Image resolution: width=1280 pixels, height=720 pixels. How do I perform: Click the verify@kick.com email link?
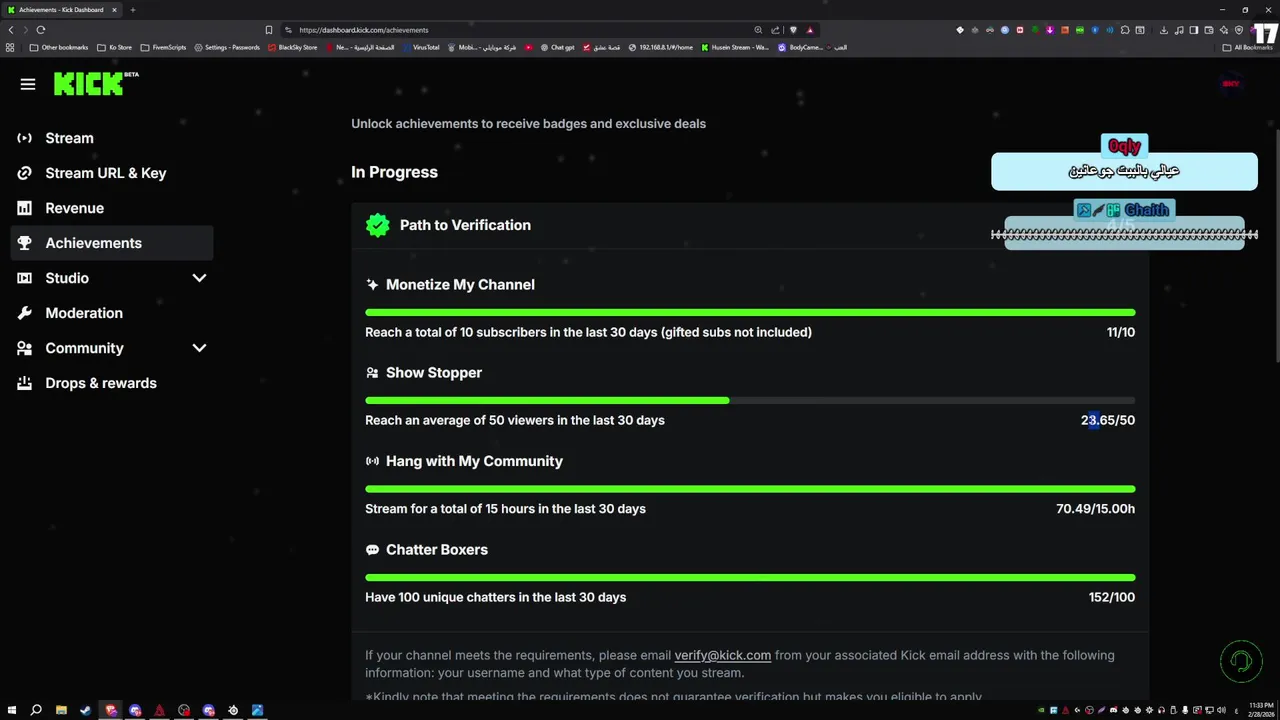click(x=722, y=655)
